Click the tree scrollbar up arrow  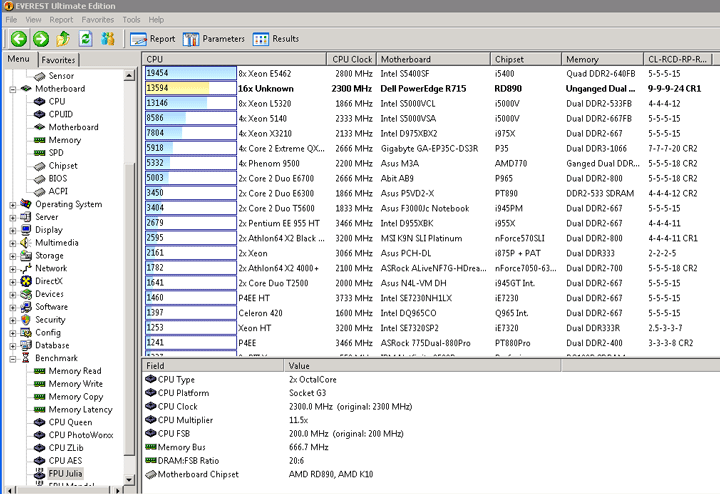tap(129, 76)
